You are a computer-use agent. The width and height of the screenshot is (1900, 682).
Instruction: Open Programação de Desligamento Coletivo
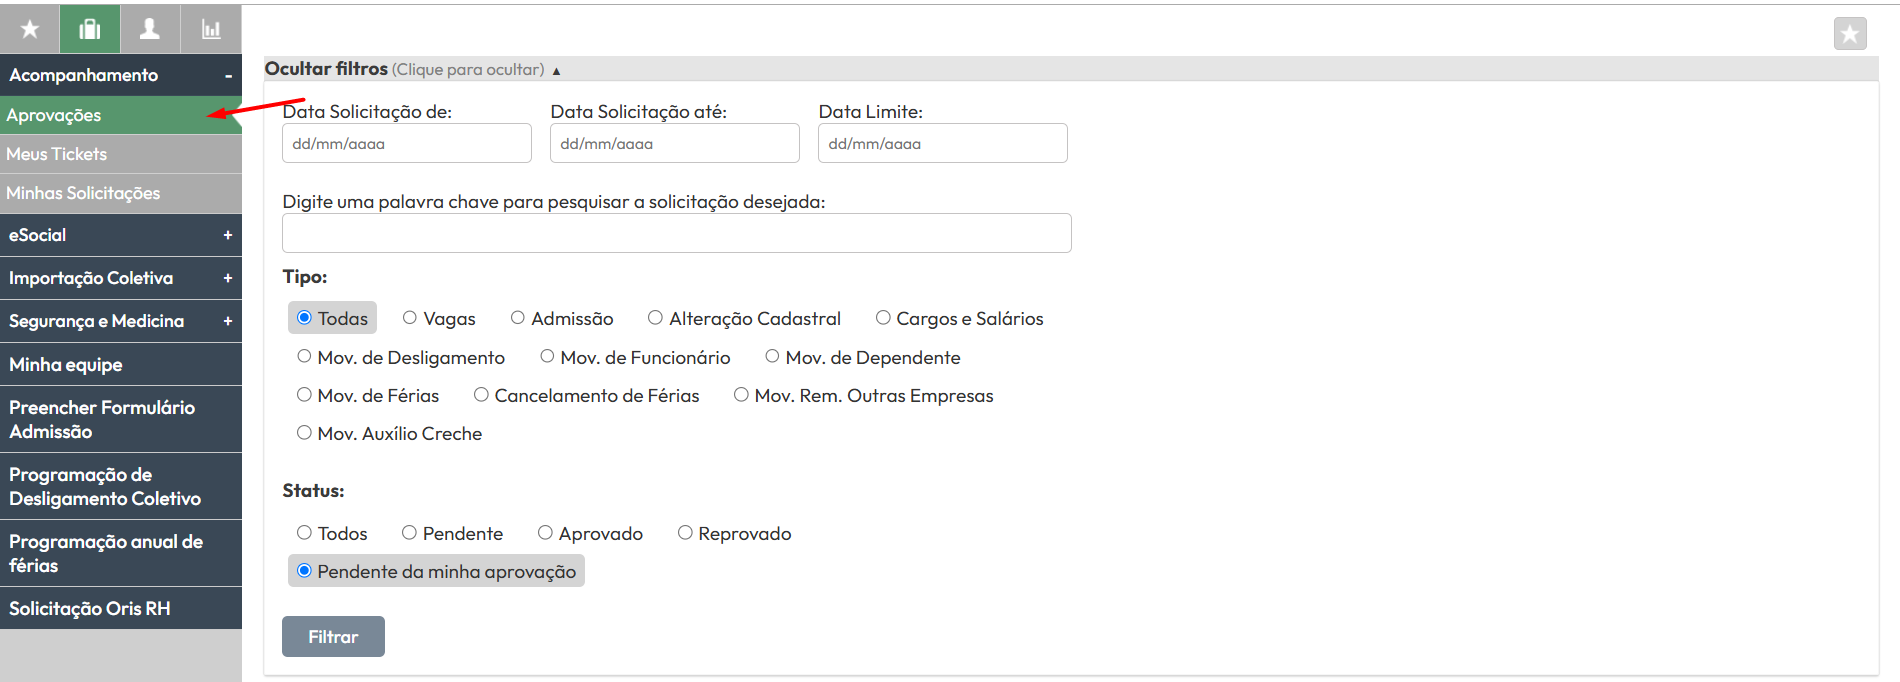pos(121,486)
